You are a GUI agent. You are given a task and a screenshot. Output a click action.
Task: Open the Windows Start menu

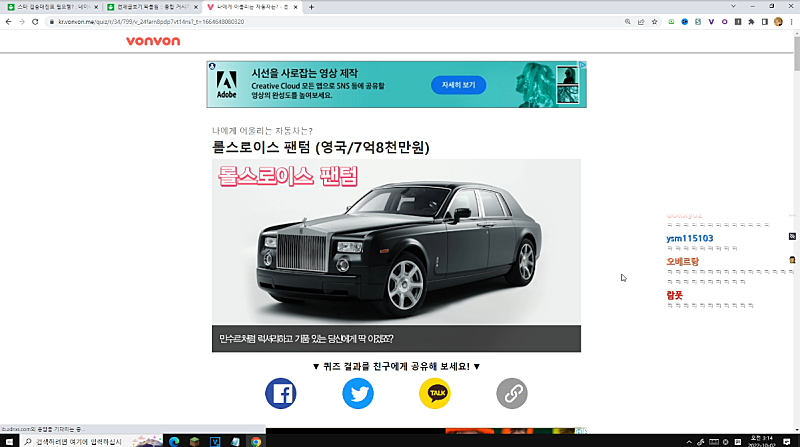tap(9, 441)
